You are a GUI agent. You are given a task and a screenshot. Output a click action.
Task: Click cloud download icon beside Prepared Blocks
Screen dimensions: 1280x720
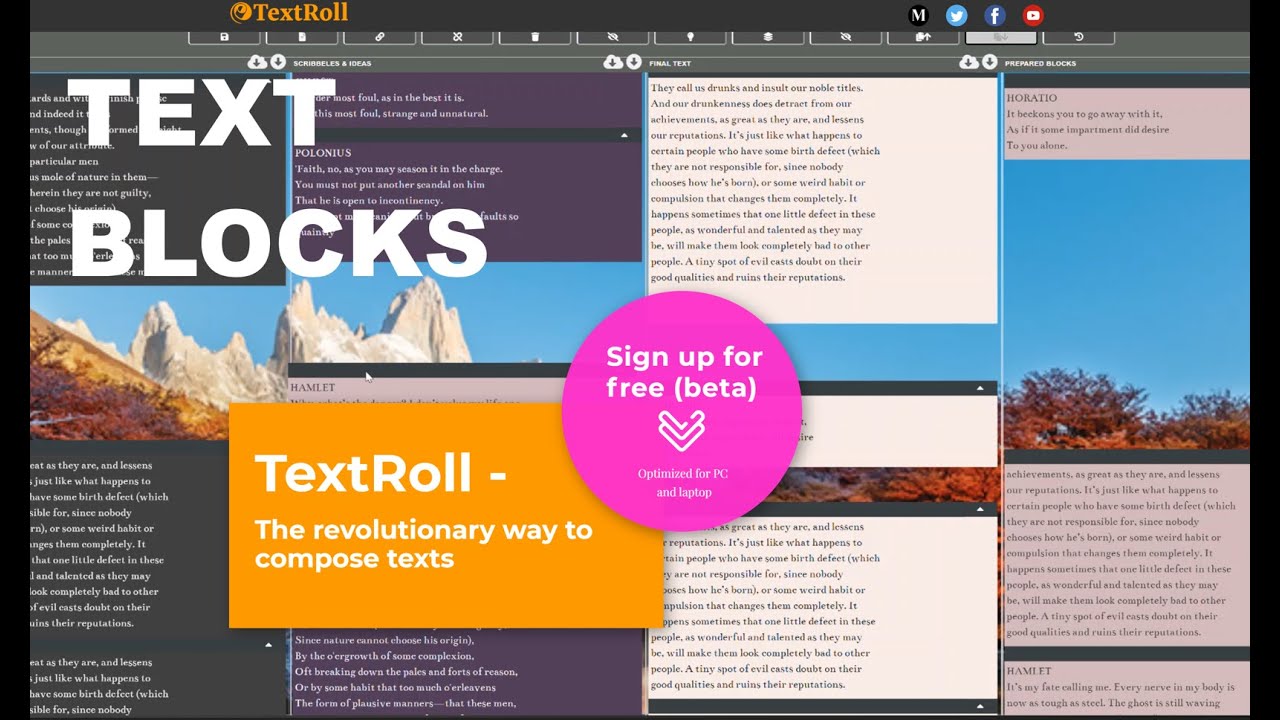(968, 62)
